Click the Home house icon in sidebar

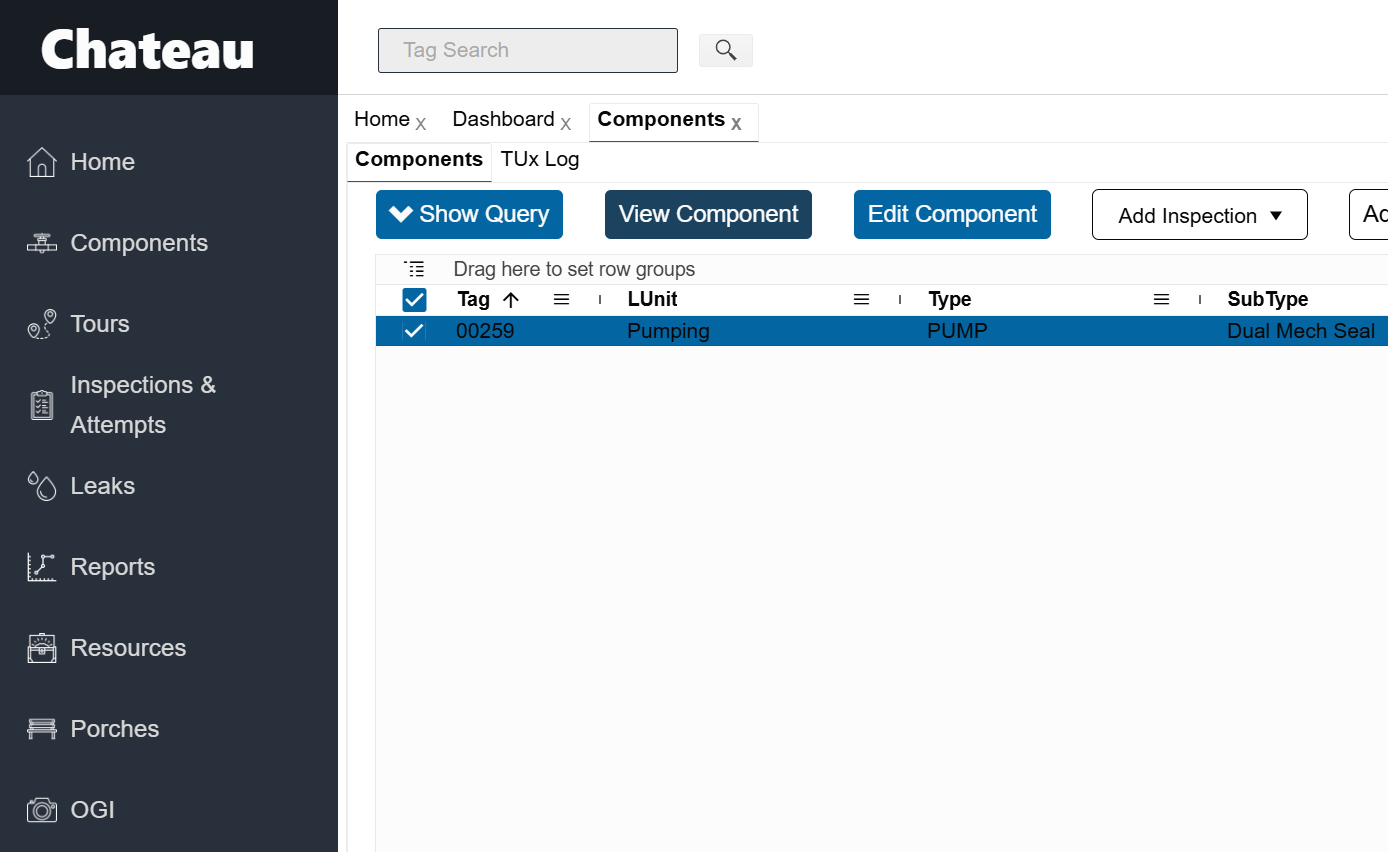click(41, 162)
